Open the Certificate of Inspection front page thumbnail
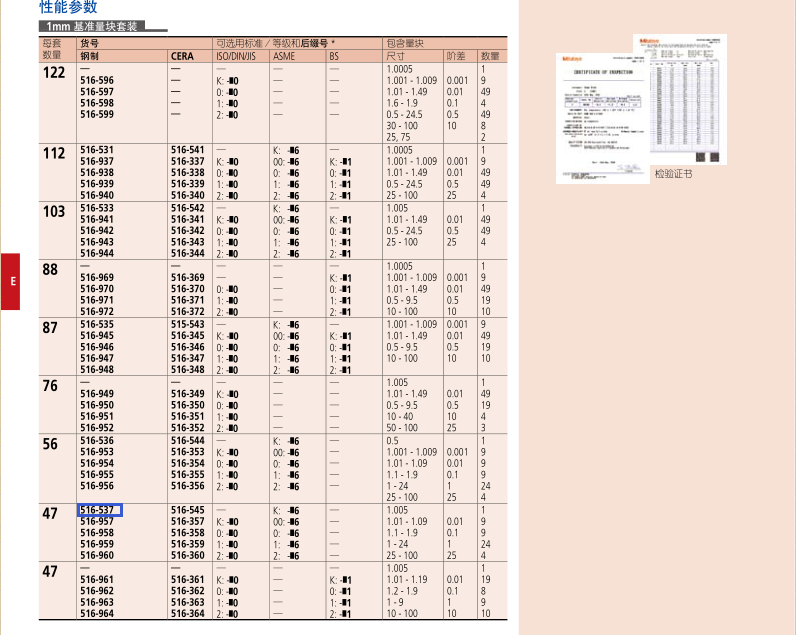Screen dimensions: 796x635 603,118
